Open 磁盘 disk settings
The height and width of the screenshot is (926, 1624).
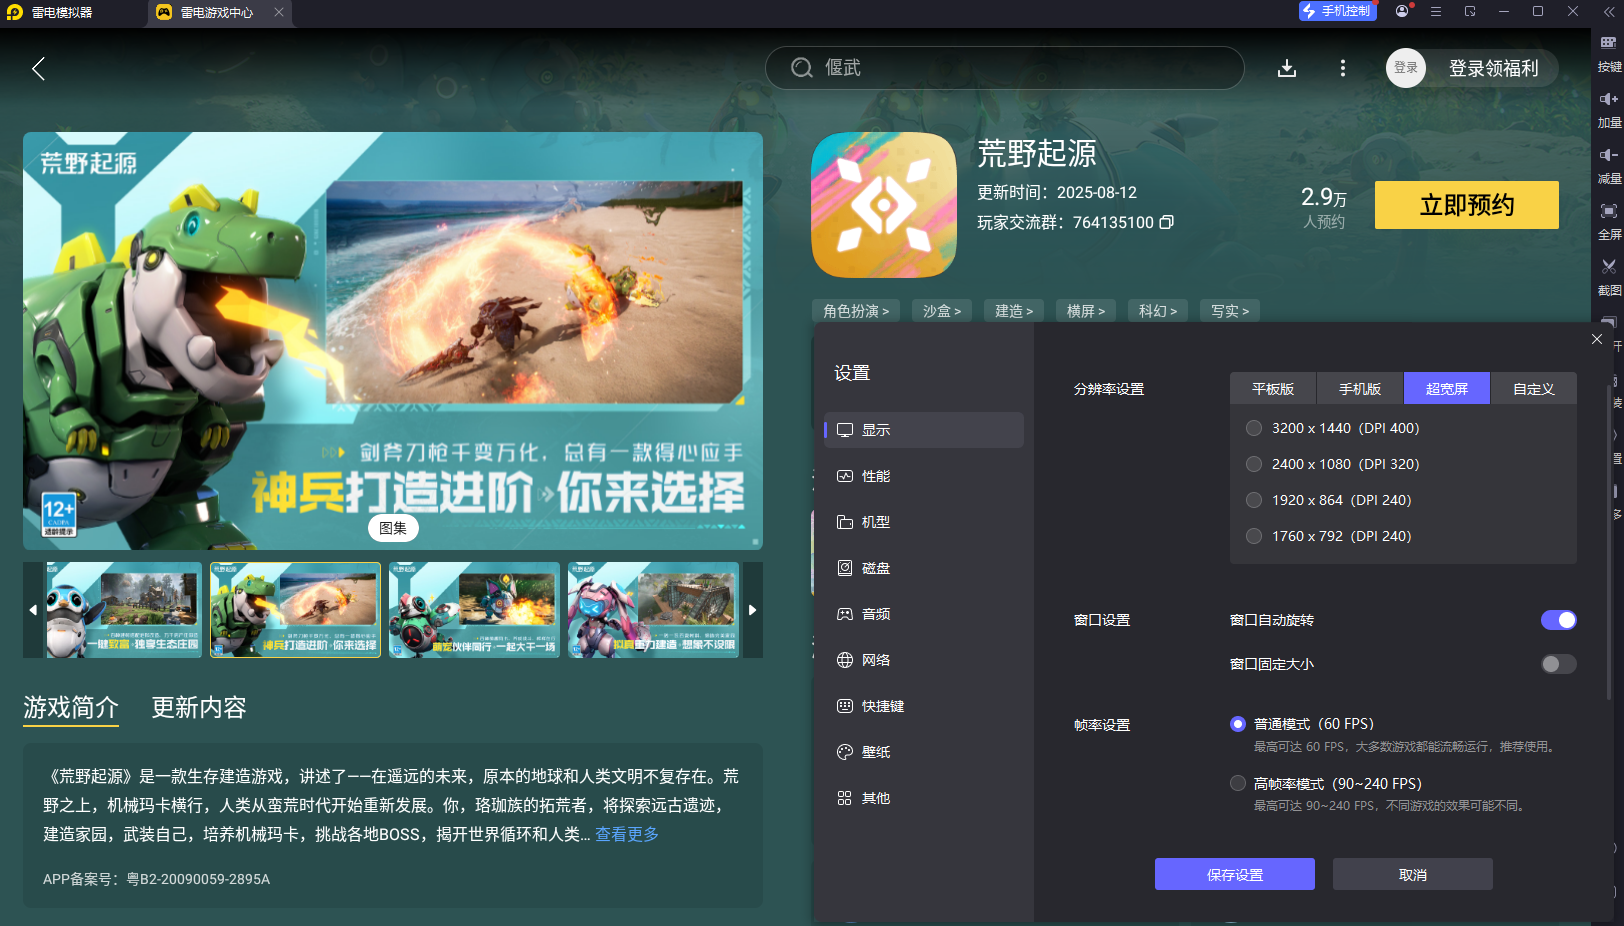[x=924, y=568]
